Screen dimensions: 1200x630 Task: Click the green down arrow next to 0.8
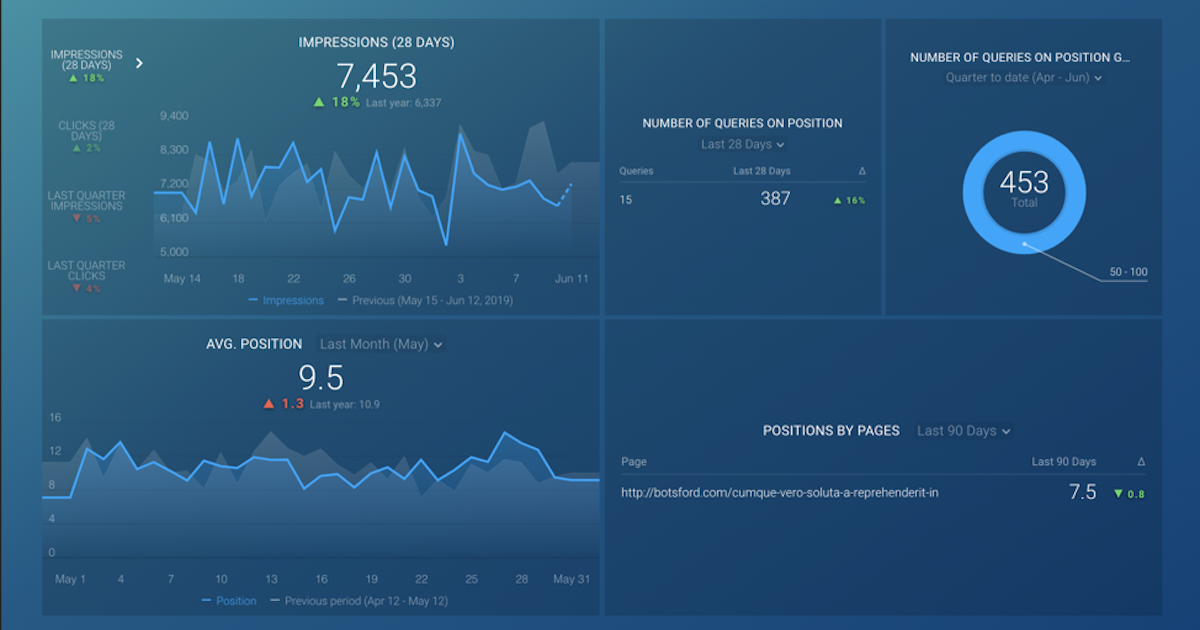click(1119, 493)
